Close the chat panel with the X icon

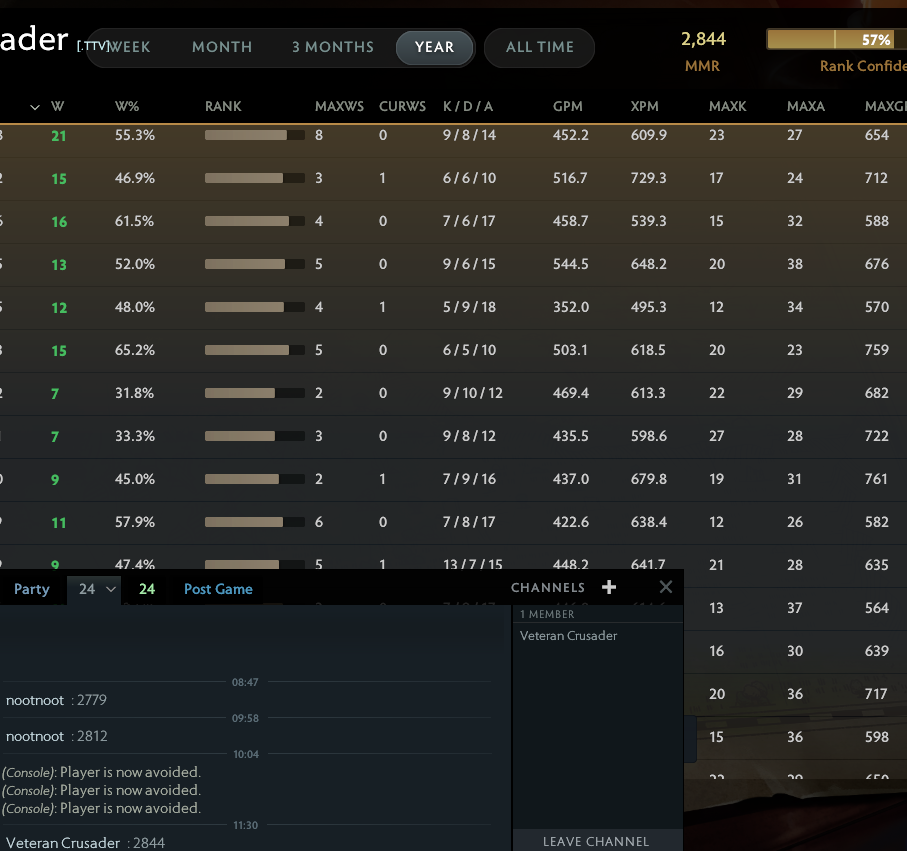click(665, 587)
